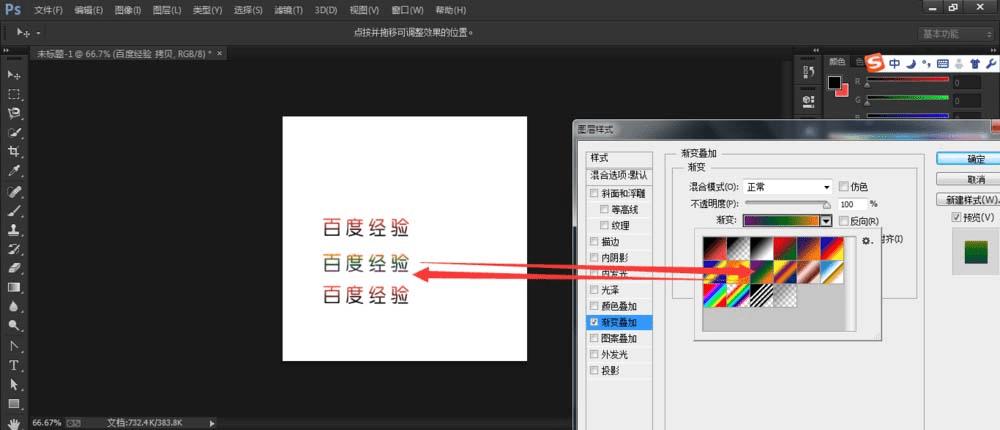Select the Rectangle shape tool
The image size is (1000, 430).
[x=14, y=404]
